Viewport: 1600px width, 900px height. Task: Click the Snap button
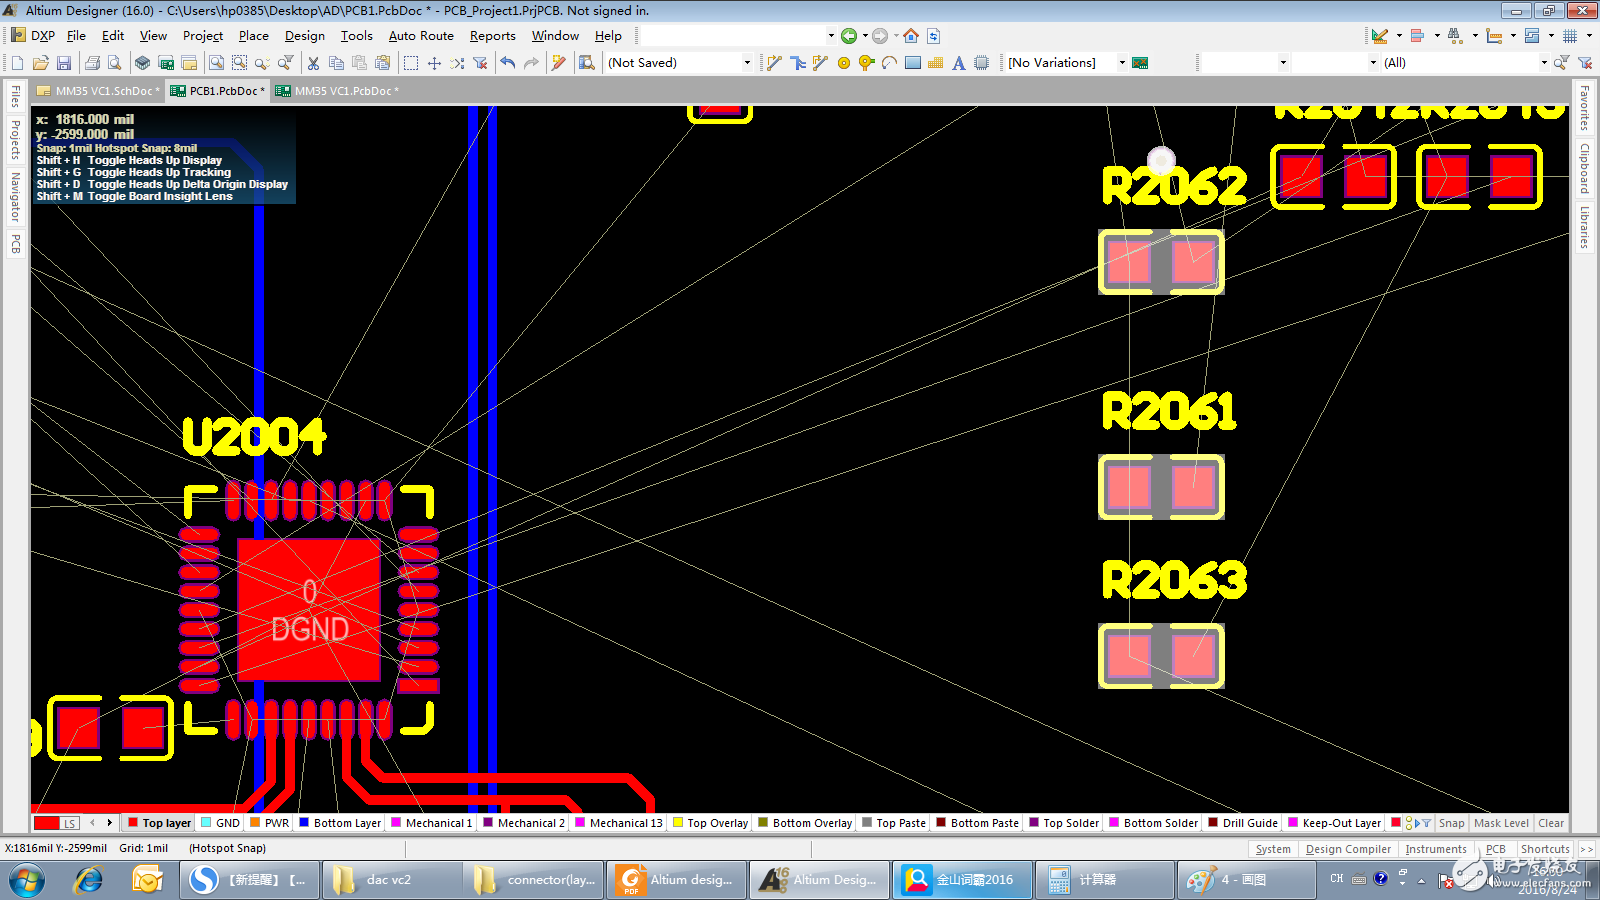tap(1451, 823)
